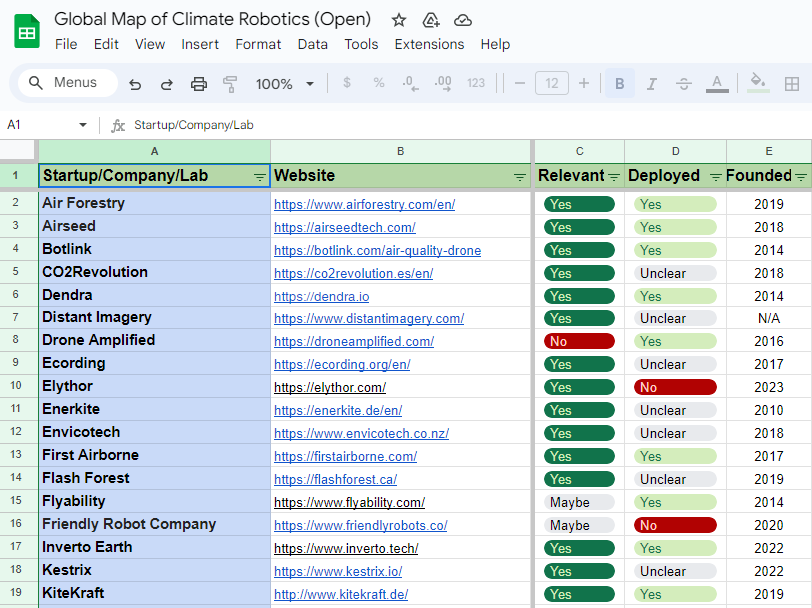This screenshot has width=812, height=608.
Task: Rename the Global Map of Climate Robotics title
Action: (x=213, y=19)
